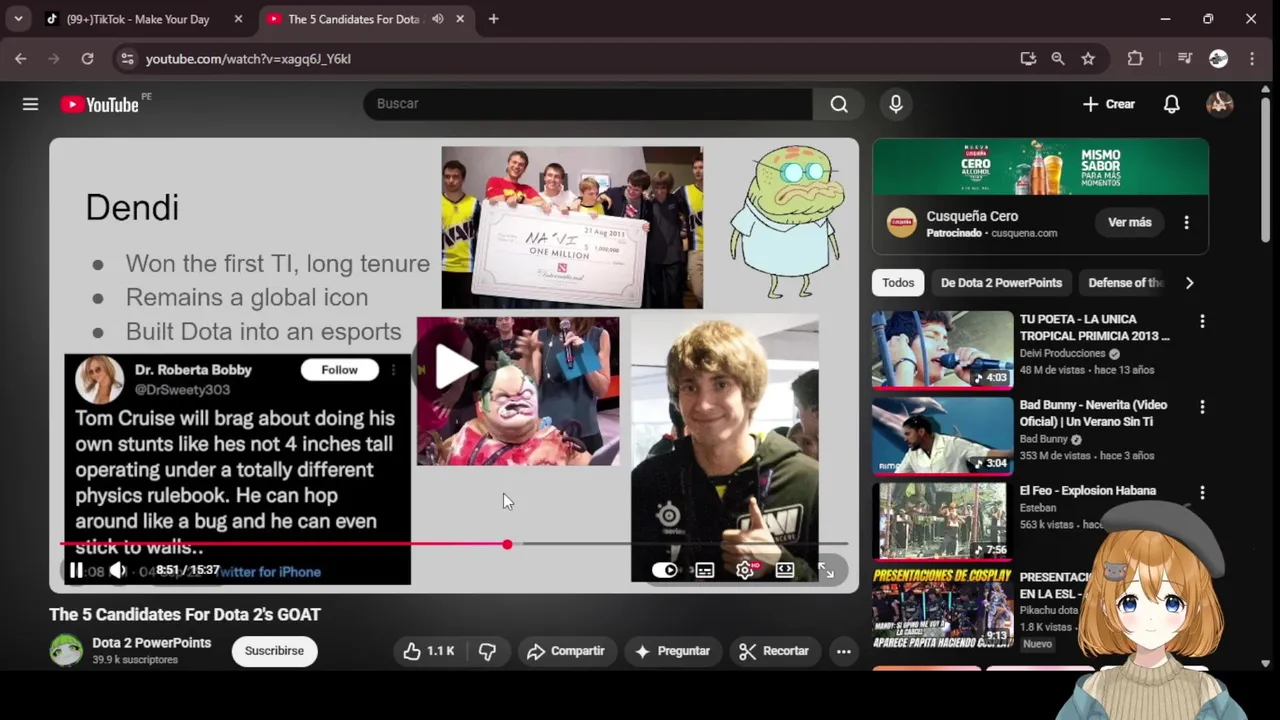Image resolution: width=1280 pixels, height=720 pixels.
Task: Click the search magnifier button
Action: (839, 104)
